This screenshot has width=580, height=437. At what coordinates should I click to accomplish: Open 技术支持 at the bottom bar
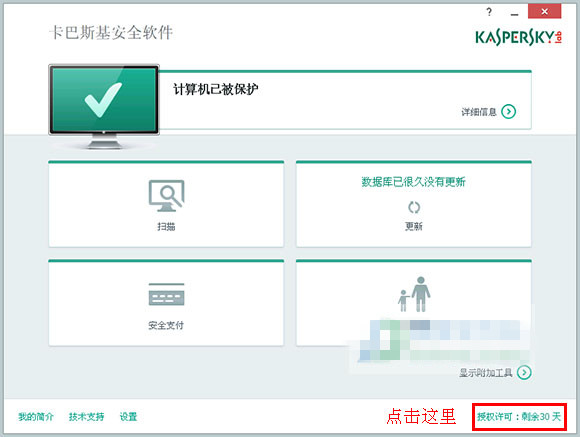(x=86, y=417)
